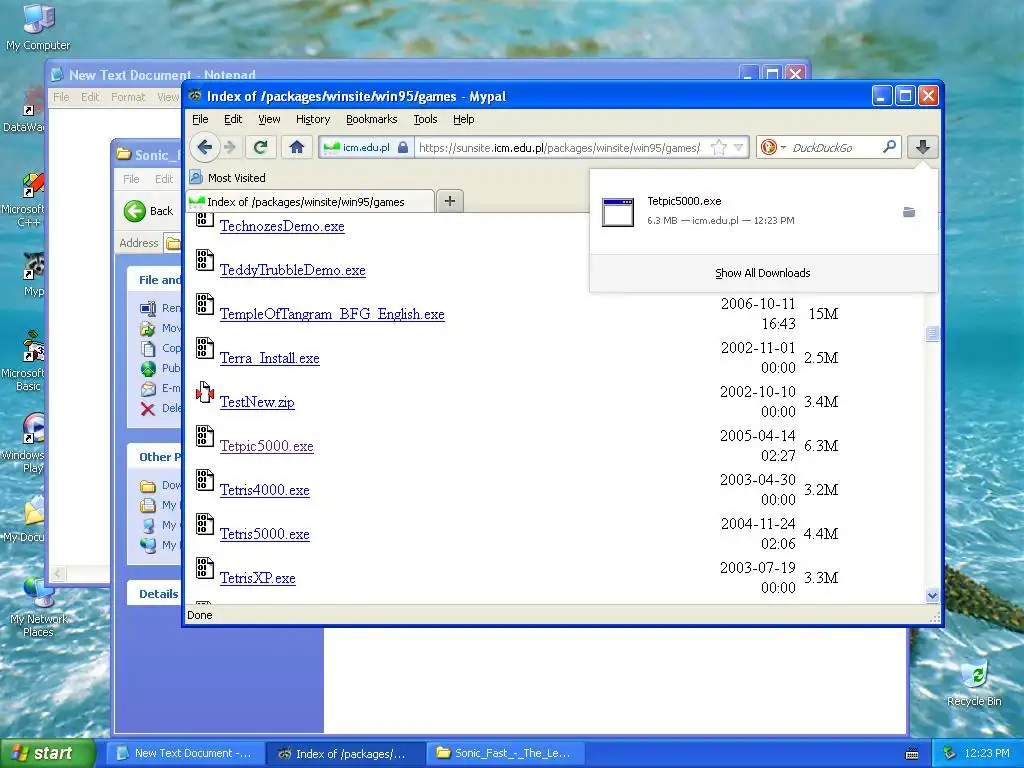This screenshot has width=1024, height=768.
Task: Open a new tab with plus button
Action: coord(449,201)
